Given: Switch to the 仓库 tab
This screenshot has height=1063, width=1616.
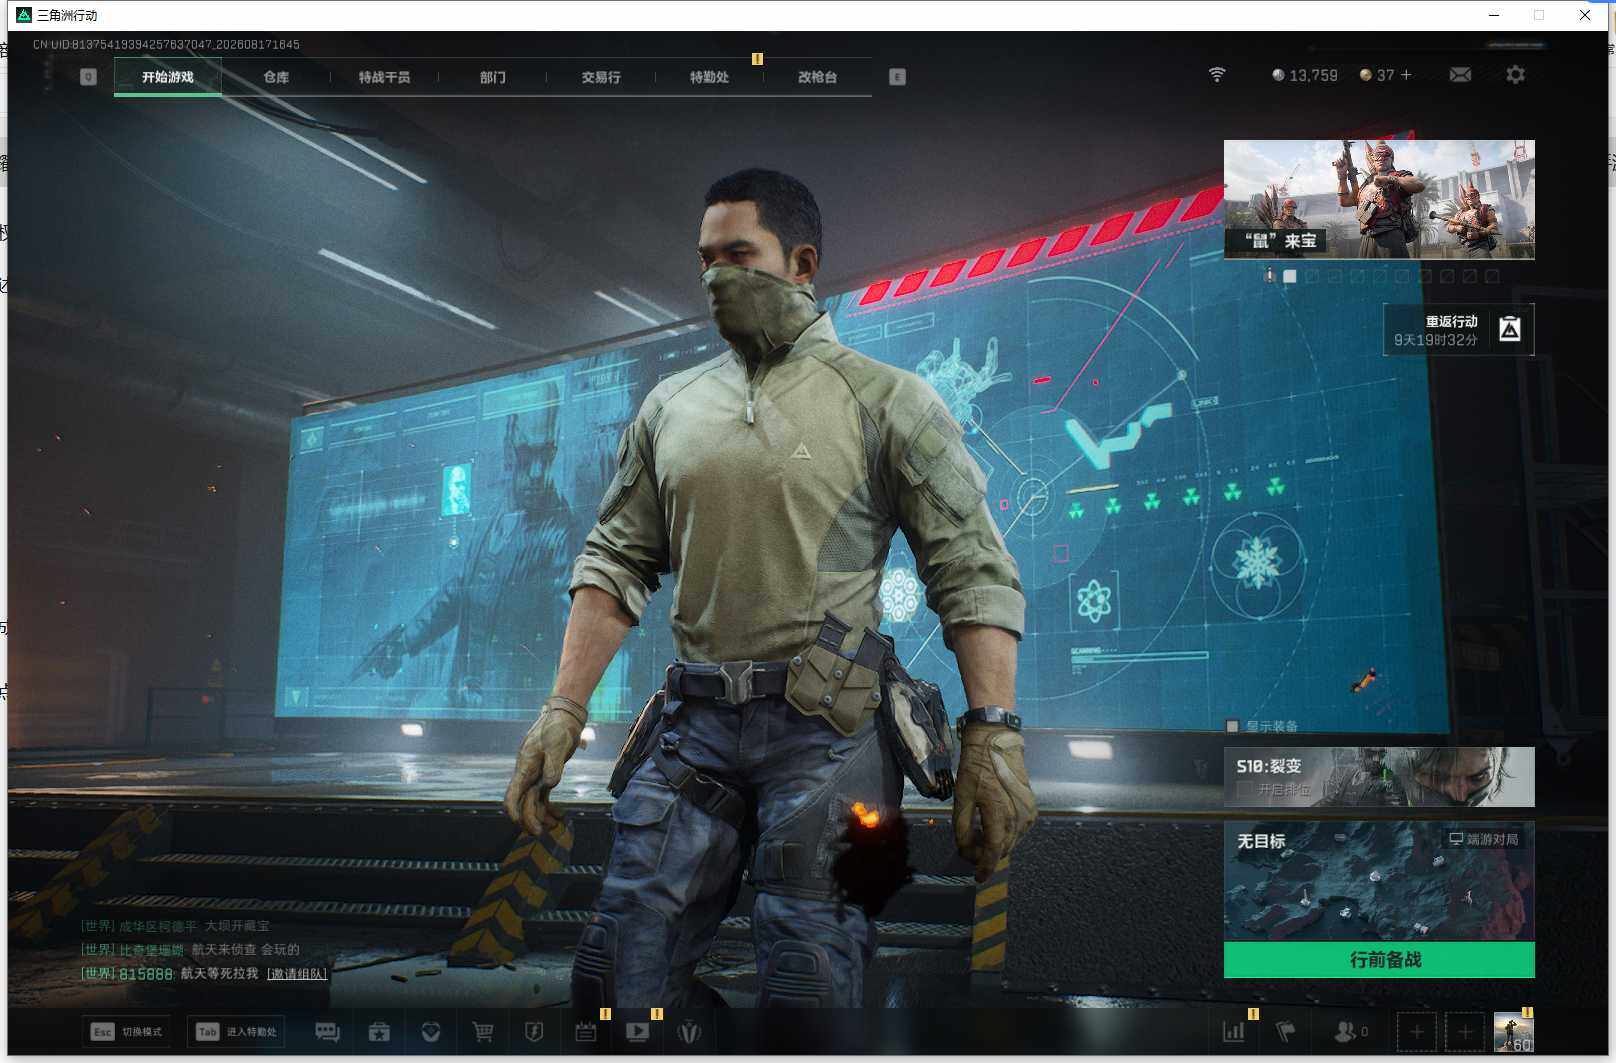Looking at the screenshot, I should pyautogui.click(x=276, y=77).
